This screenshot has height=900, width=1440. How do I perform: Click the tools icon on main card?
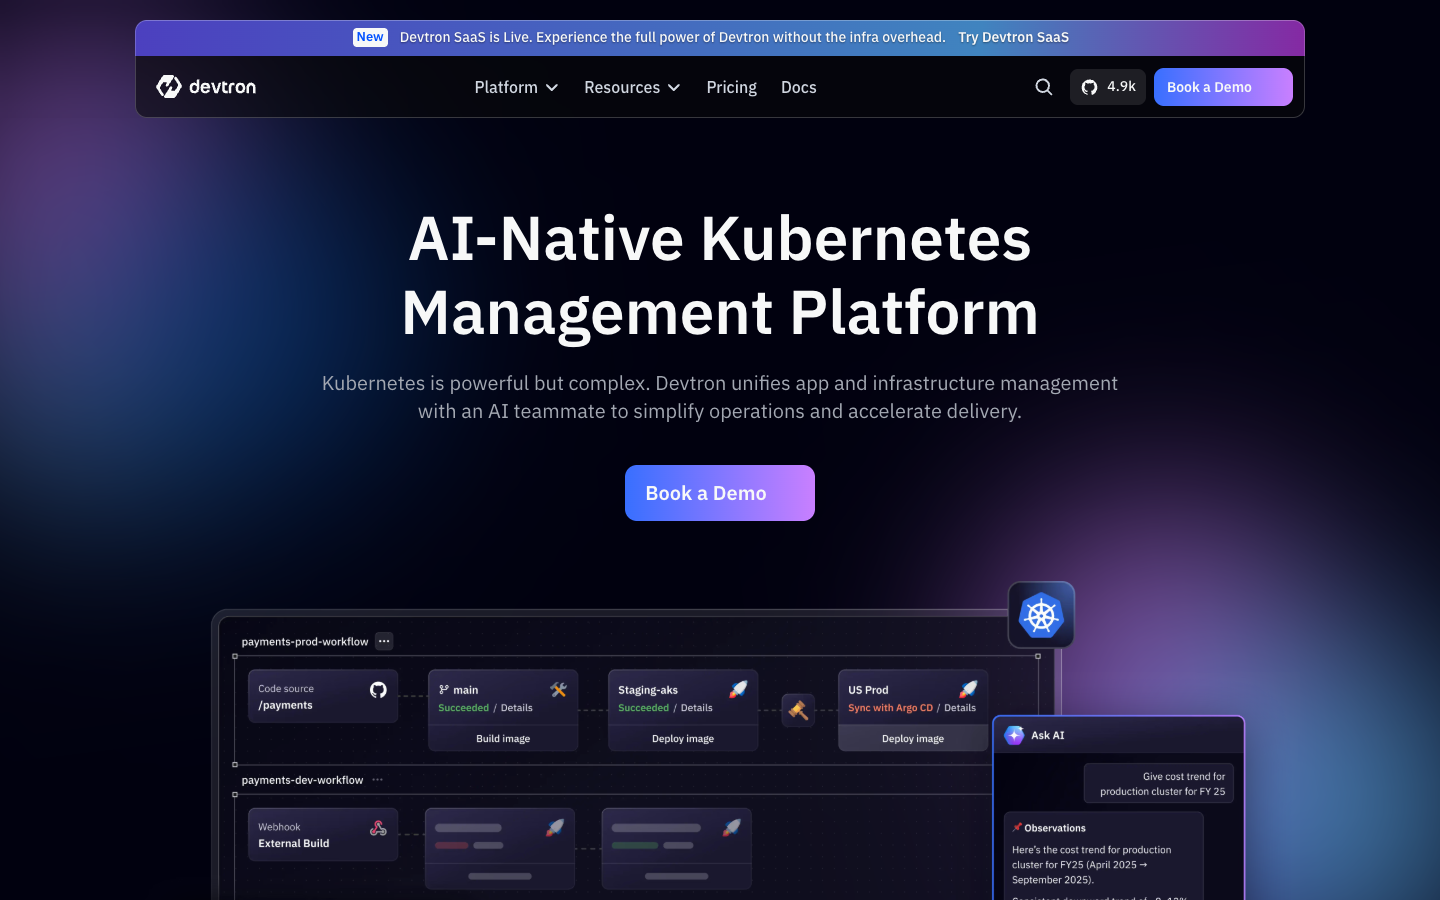point(558,689)
